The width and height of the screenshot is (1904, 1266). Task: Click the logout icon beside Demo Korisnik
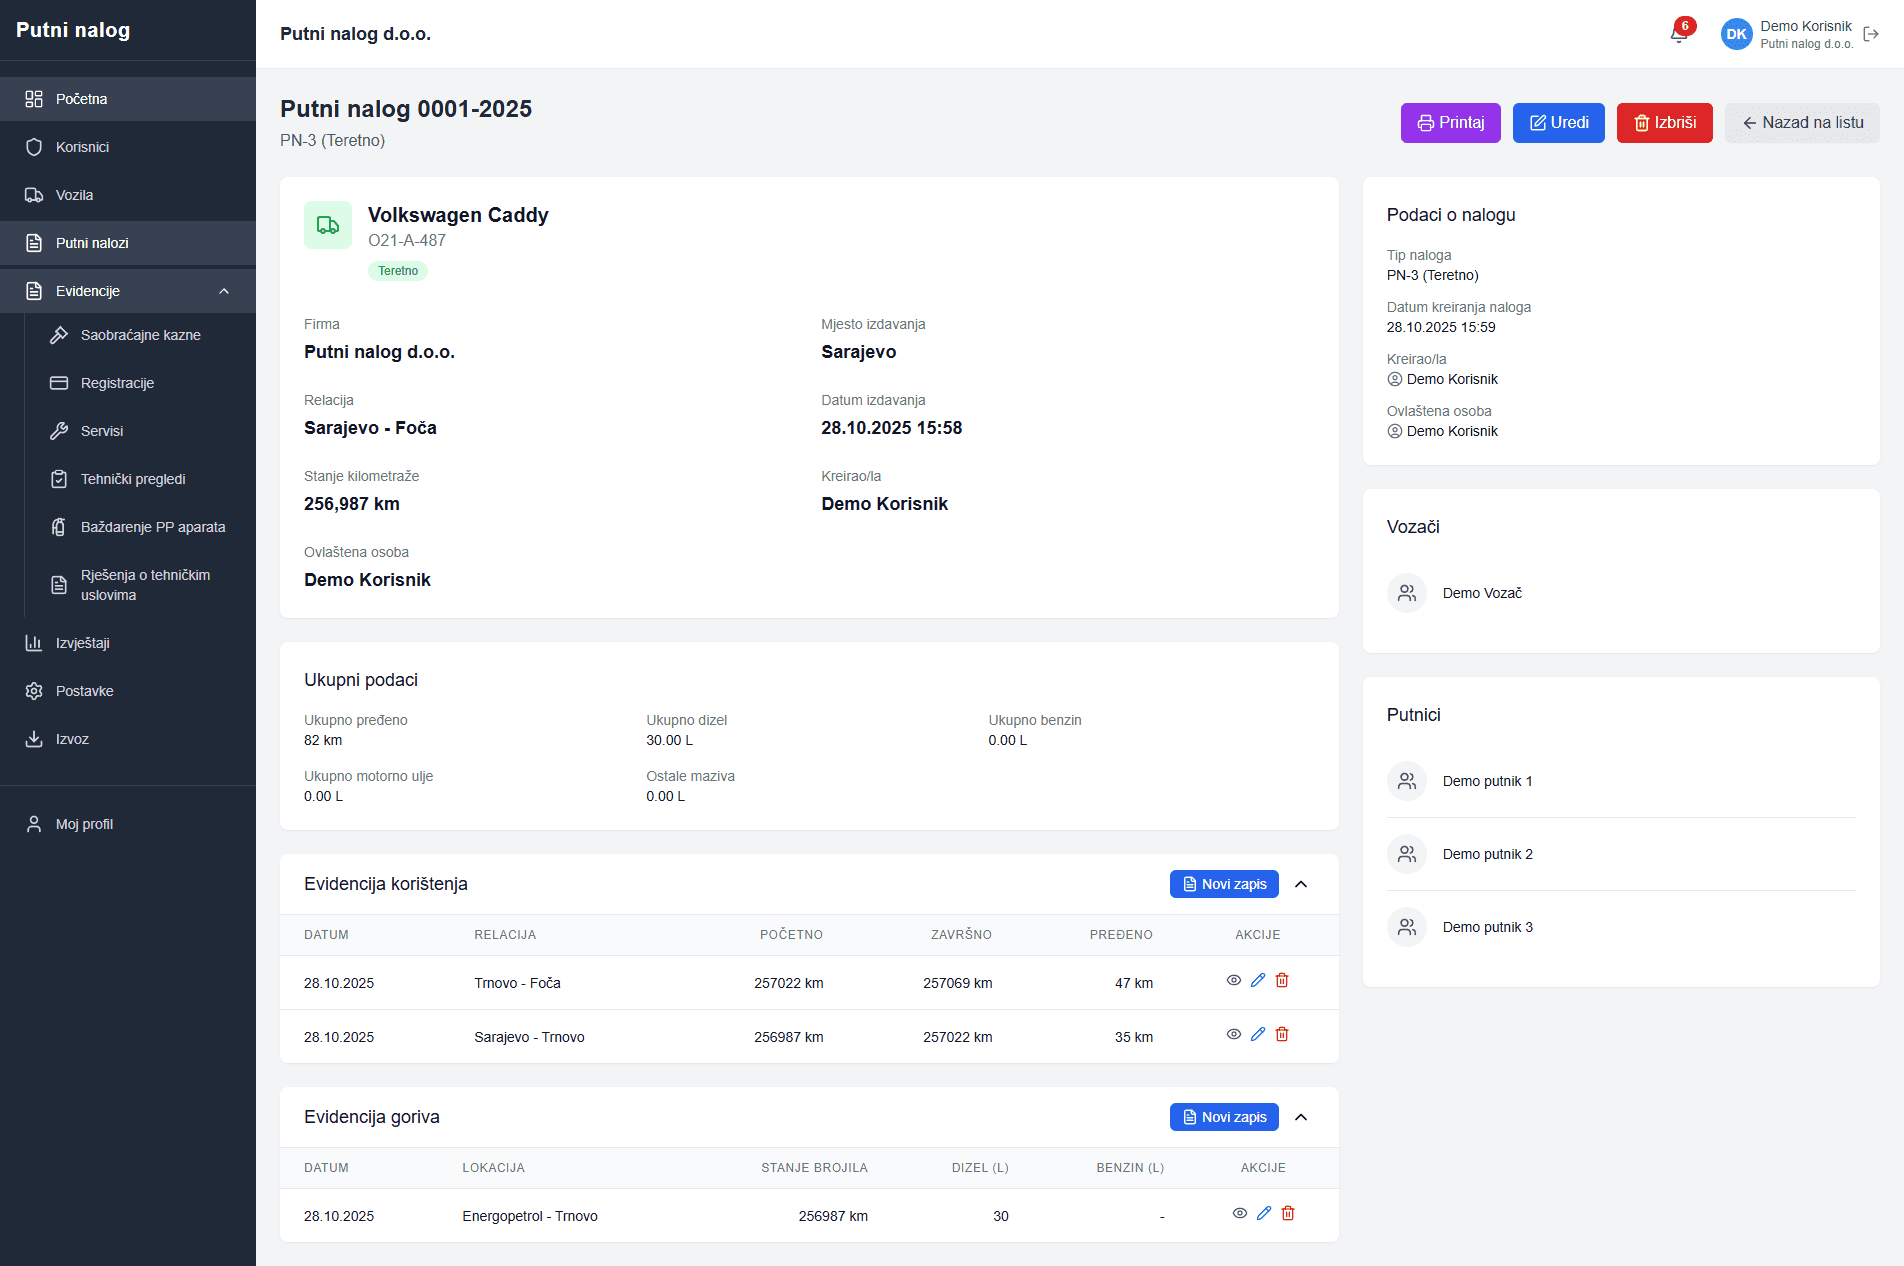tap(1871, 34)
